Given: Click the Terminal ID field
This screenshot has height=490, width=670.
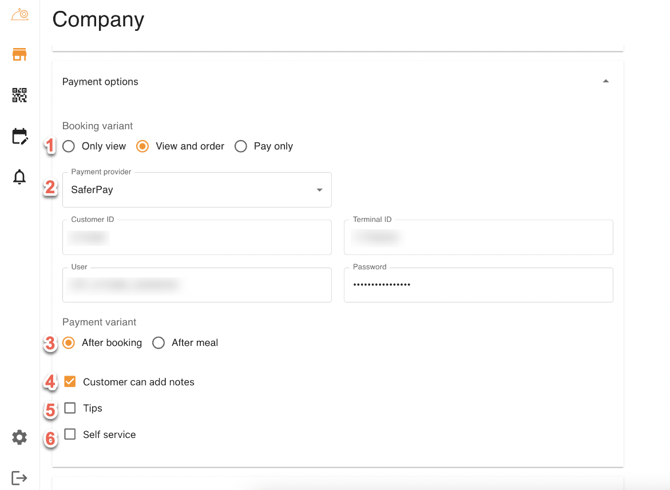Looking at the screenshot, I should (x=478, y=238).
